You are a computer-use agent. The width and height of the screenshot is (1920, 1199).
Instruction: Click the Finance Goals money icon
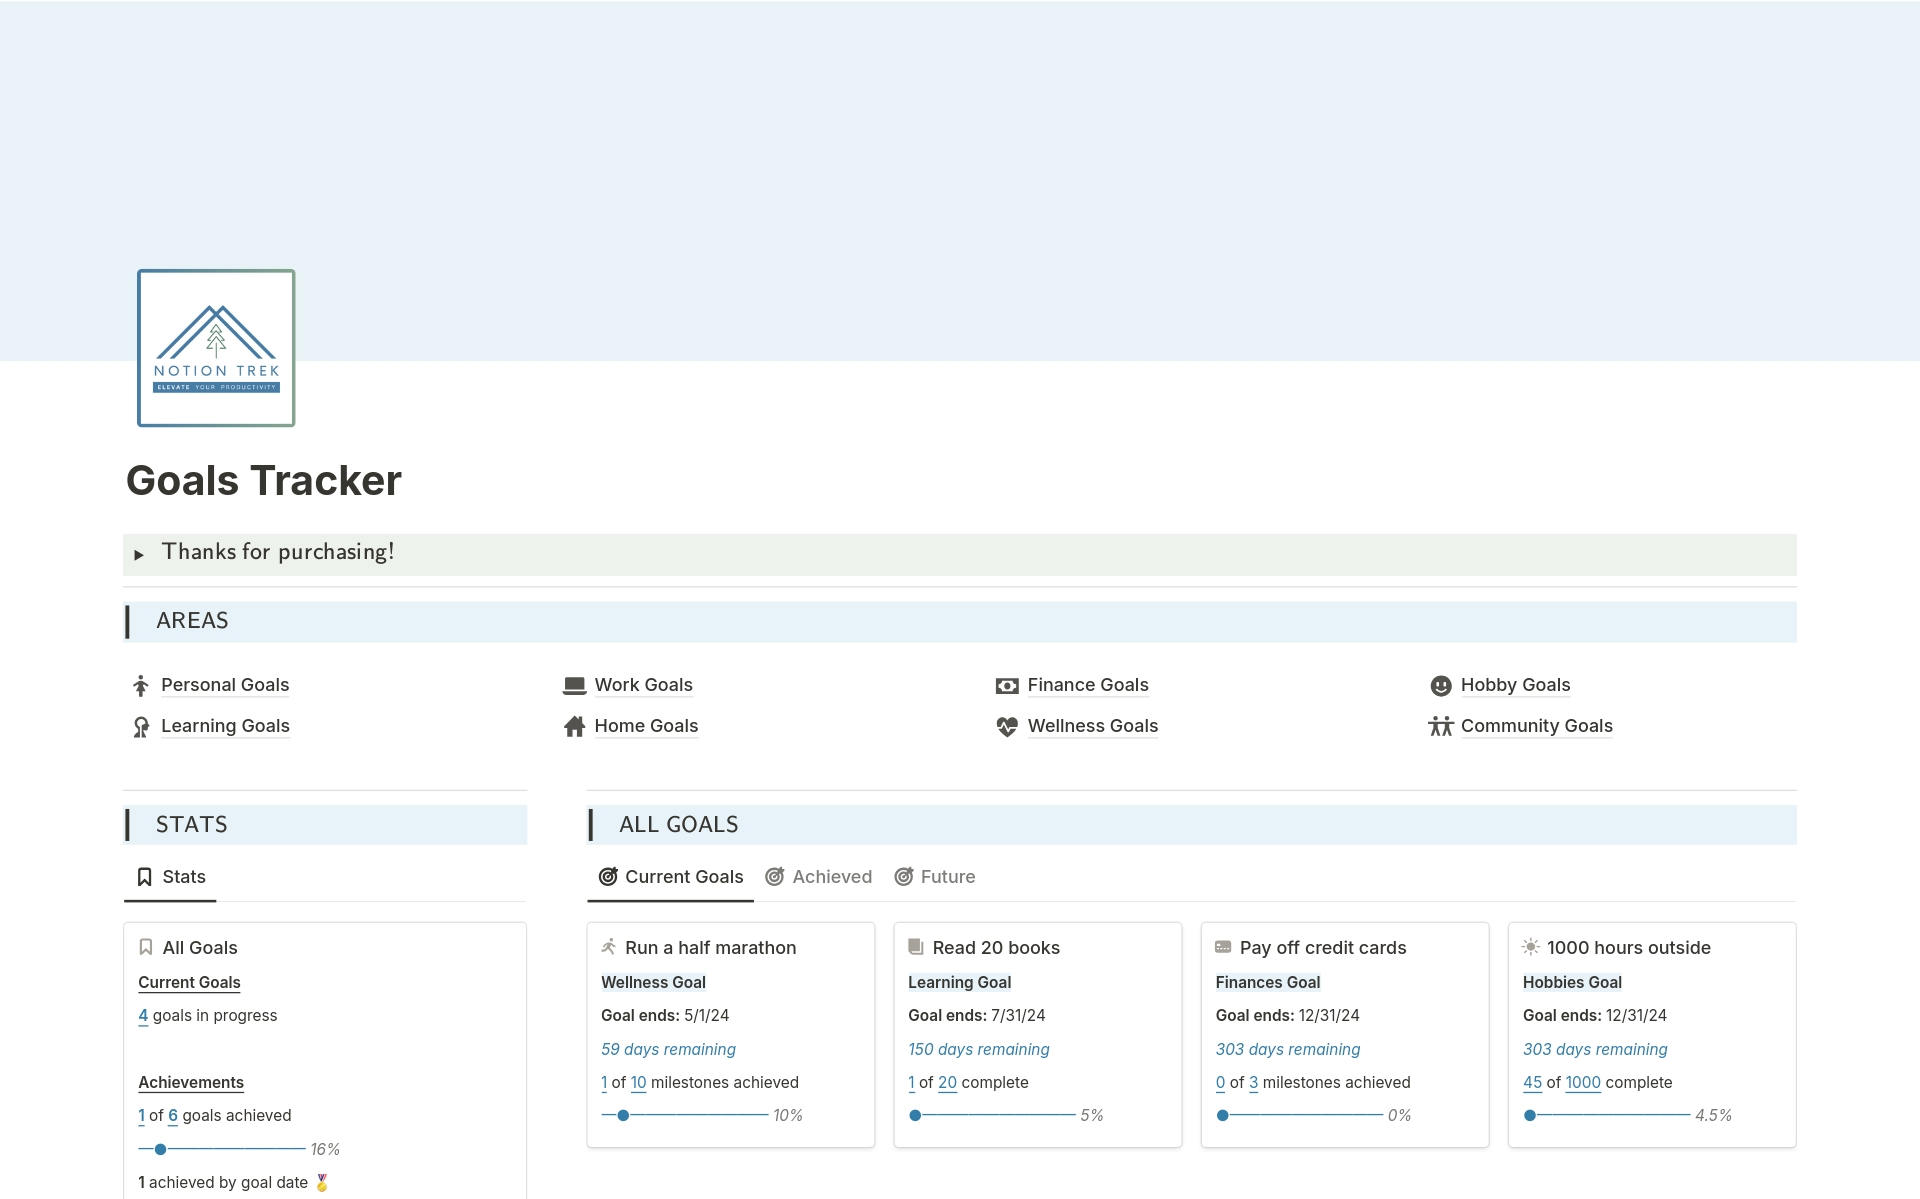click(1007, 686)
